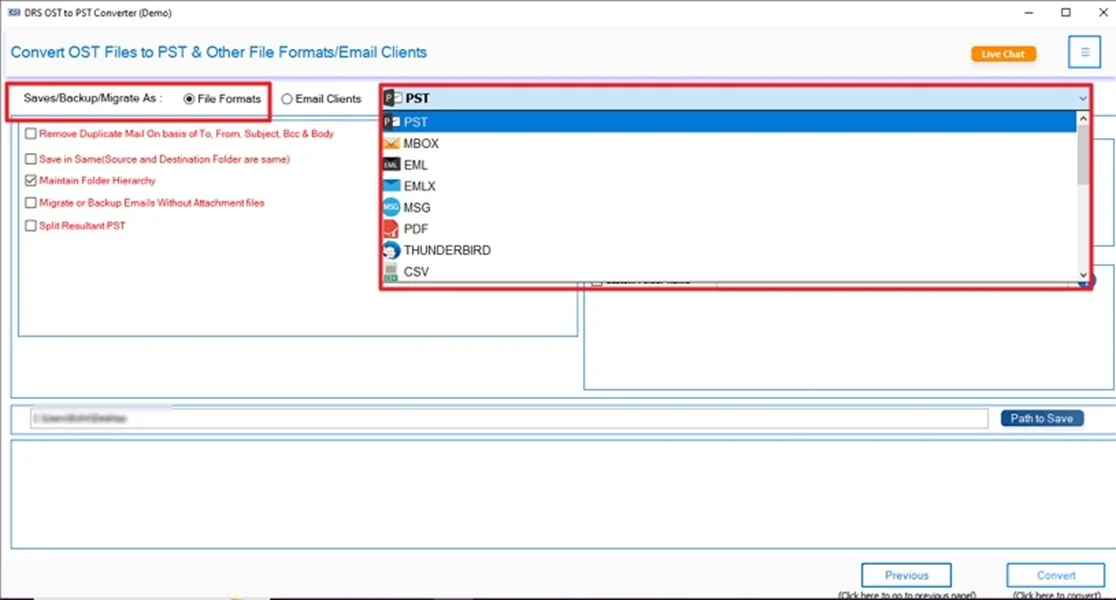Select the CSV format icon

391,271
